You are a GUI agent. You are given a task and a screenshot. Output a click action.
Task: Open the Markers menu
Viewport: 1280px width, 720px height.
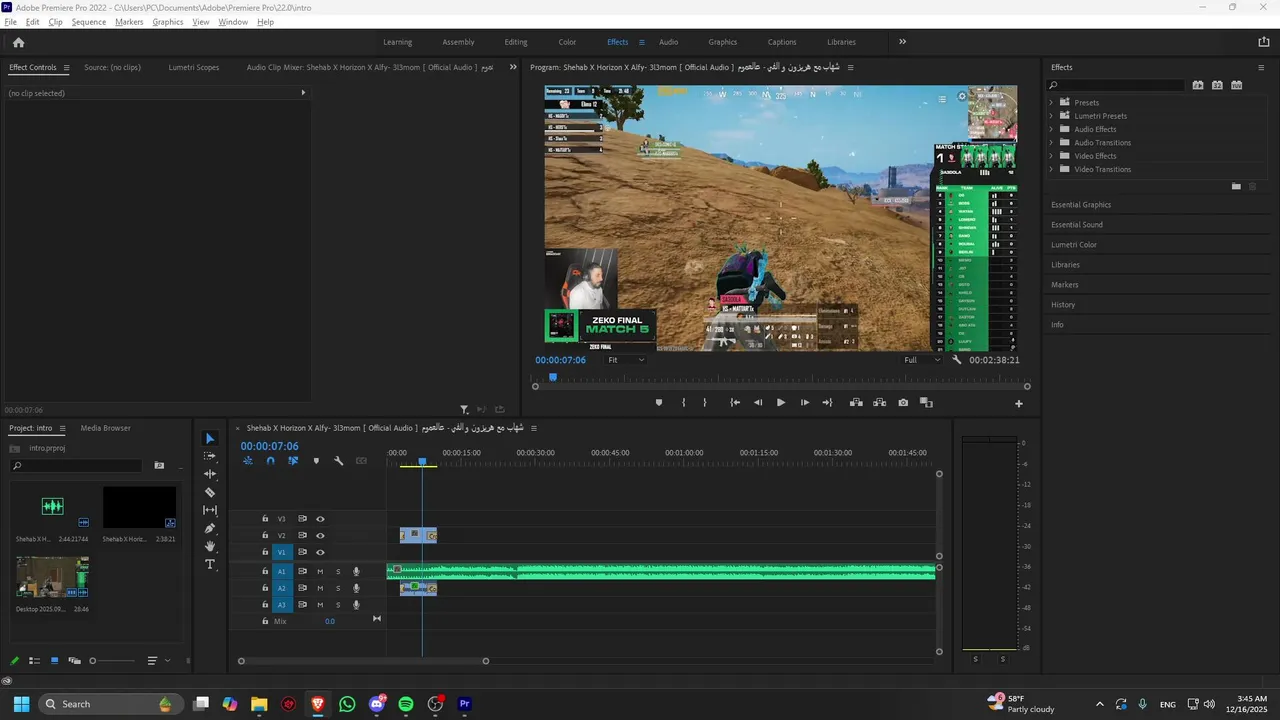click(129, 22)
